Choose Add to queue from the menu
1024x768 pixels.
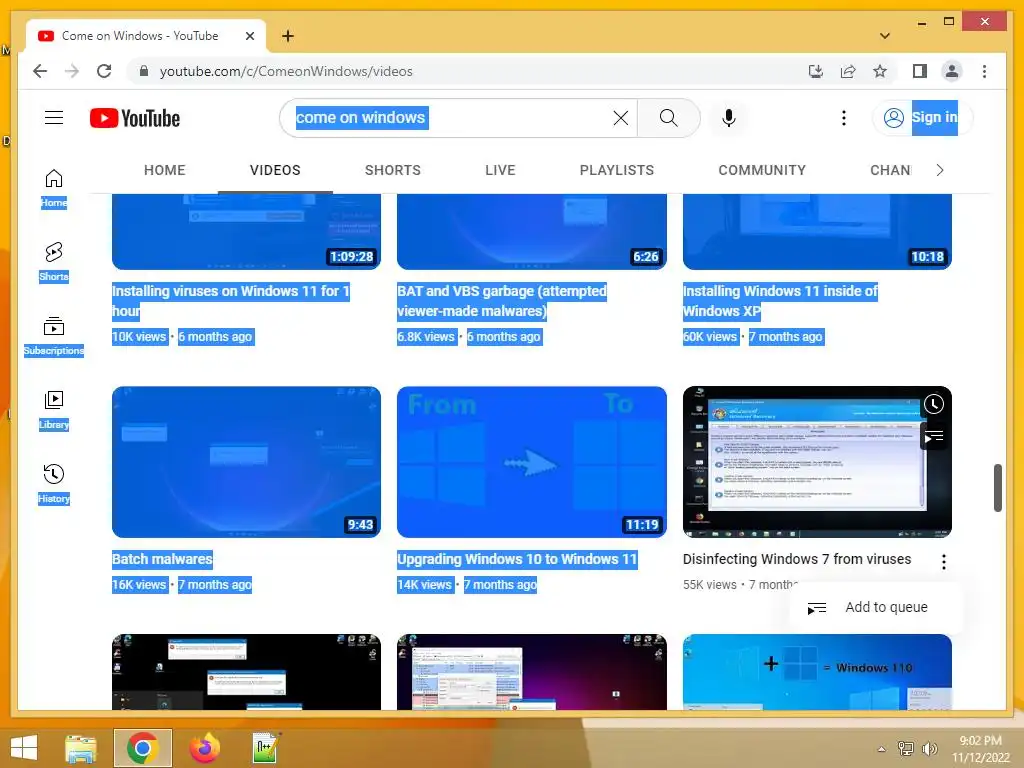(875, 607)
